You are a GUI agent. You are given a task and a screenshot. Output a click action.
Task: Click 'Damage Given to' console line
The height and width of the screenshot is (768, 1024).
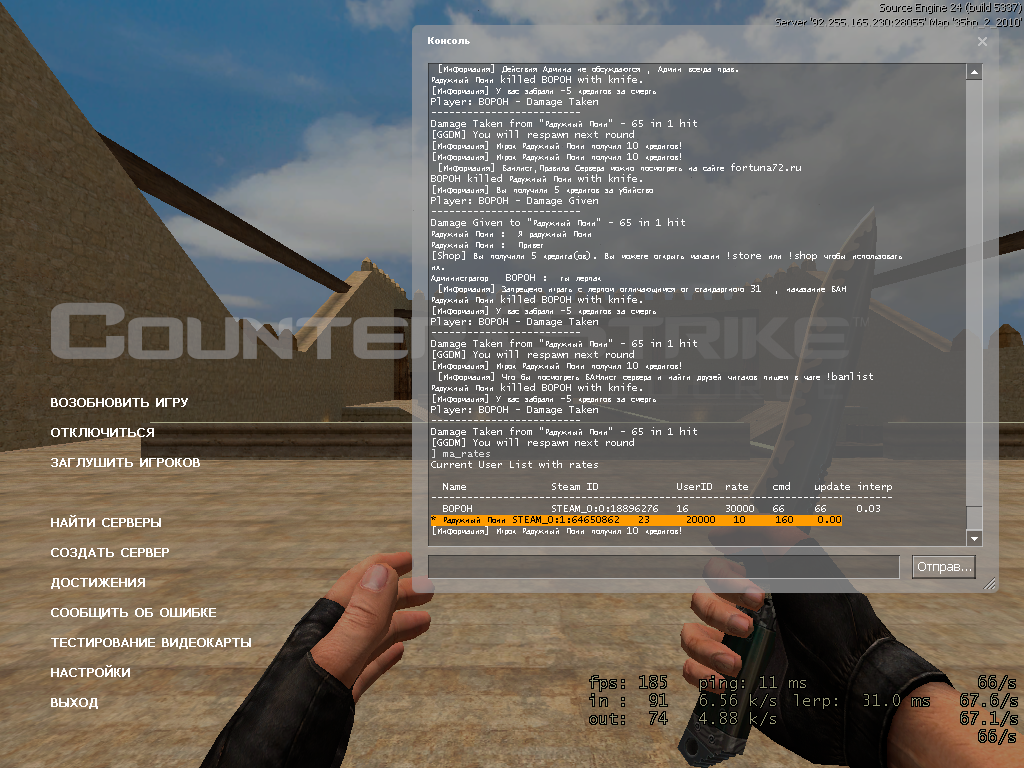(x=558, y=223)
